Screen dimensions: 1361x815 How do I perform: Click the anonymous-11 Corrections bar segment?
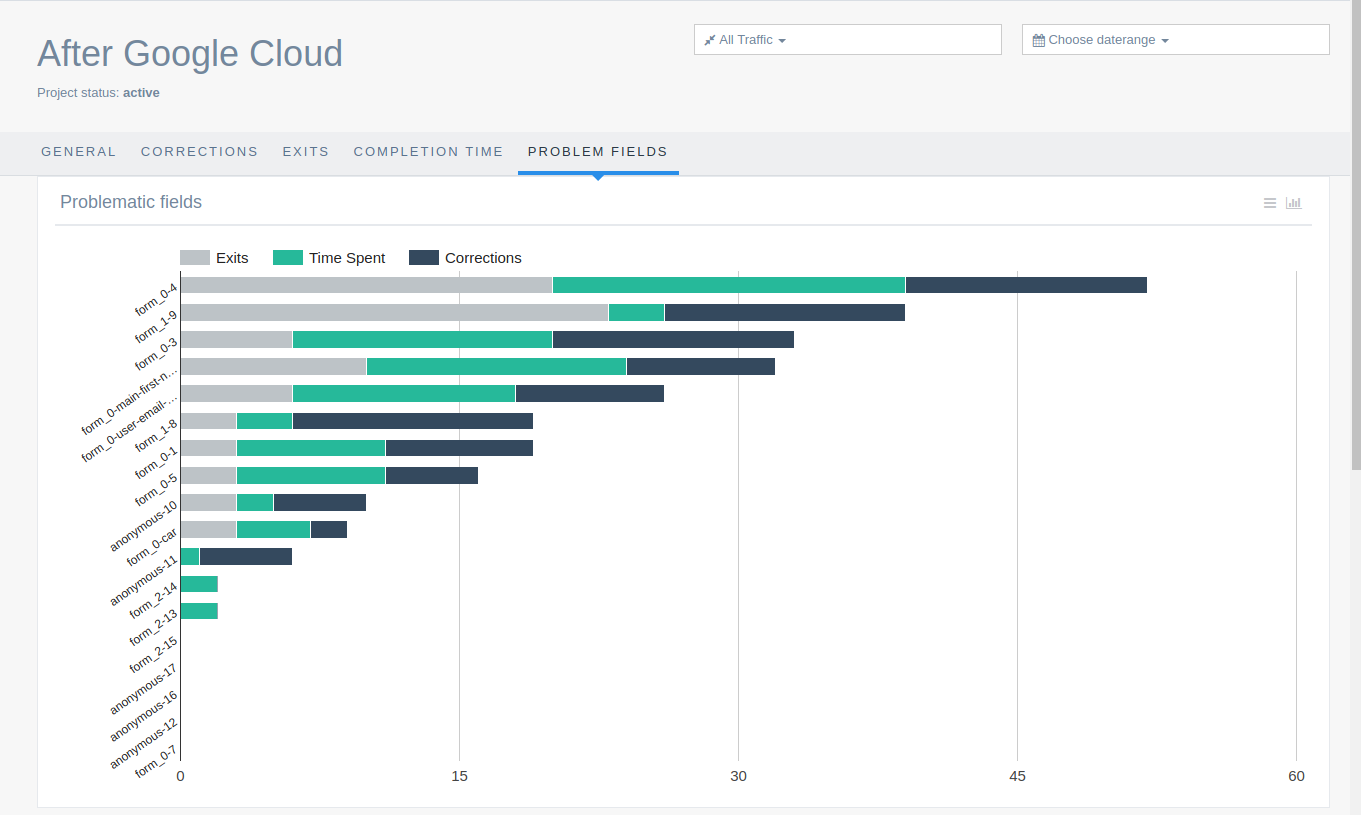pos(246,557)
